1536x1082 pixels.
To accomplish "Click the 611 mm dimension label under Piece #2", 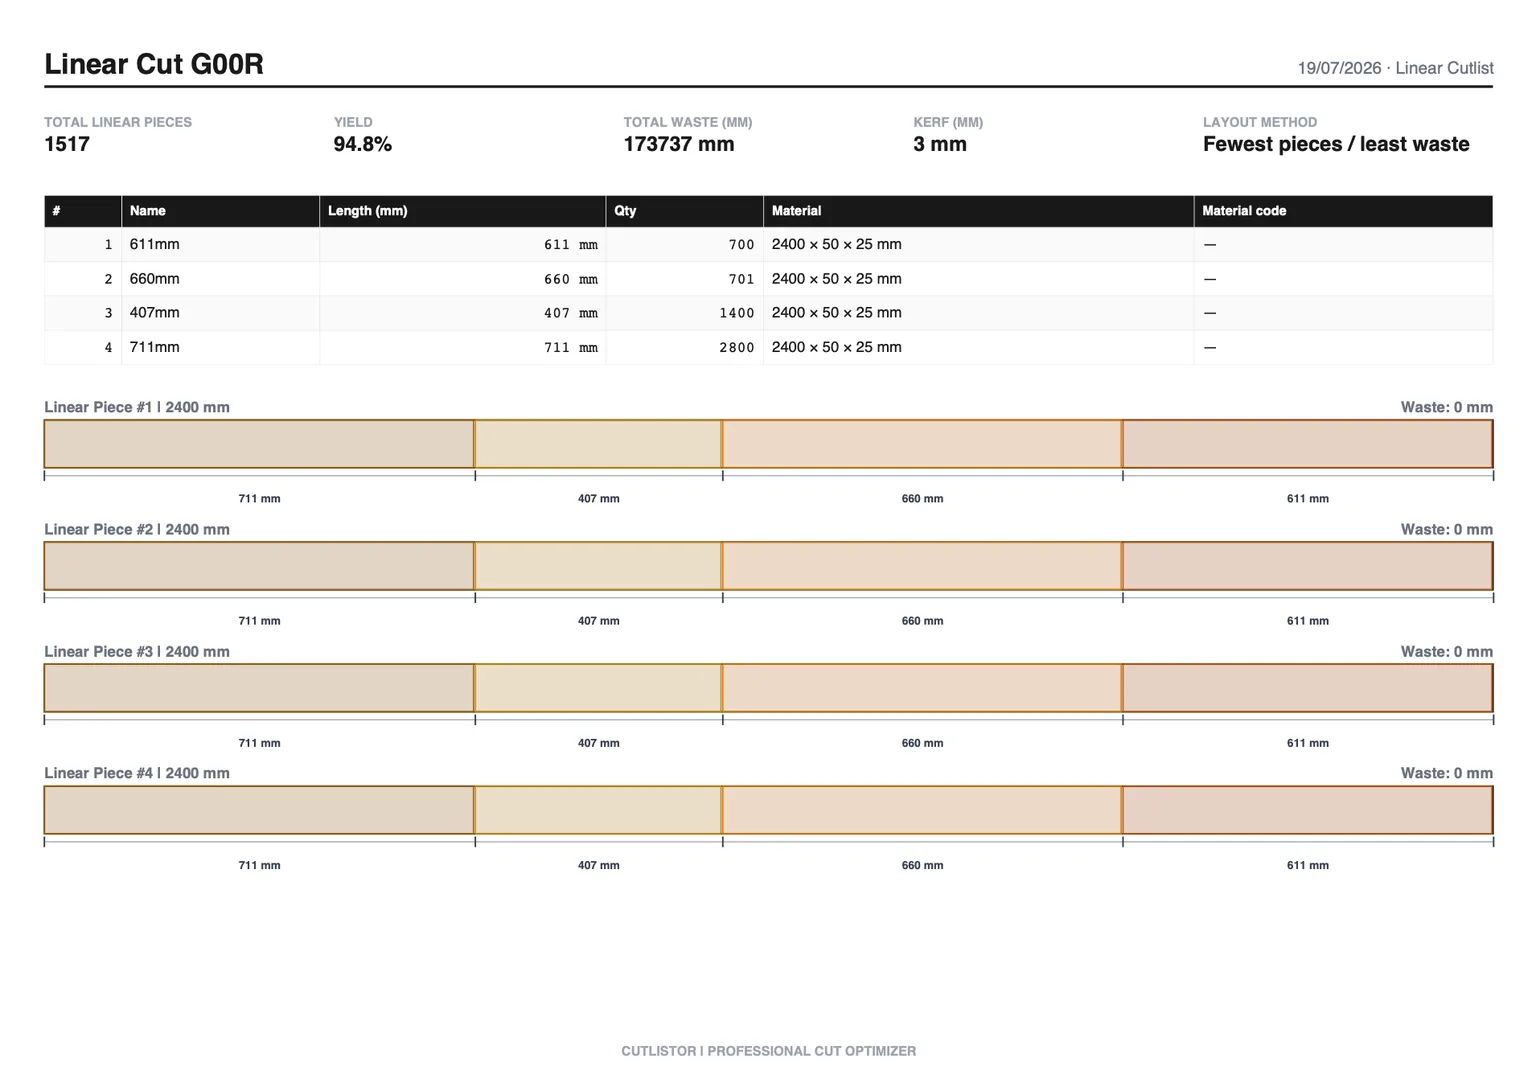I will (x=1308, y=621).
